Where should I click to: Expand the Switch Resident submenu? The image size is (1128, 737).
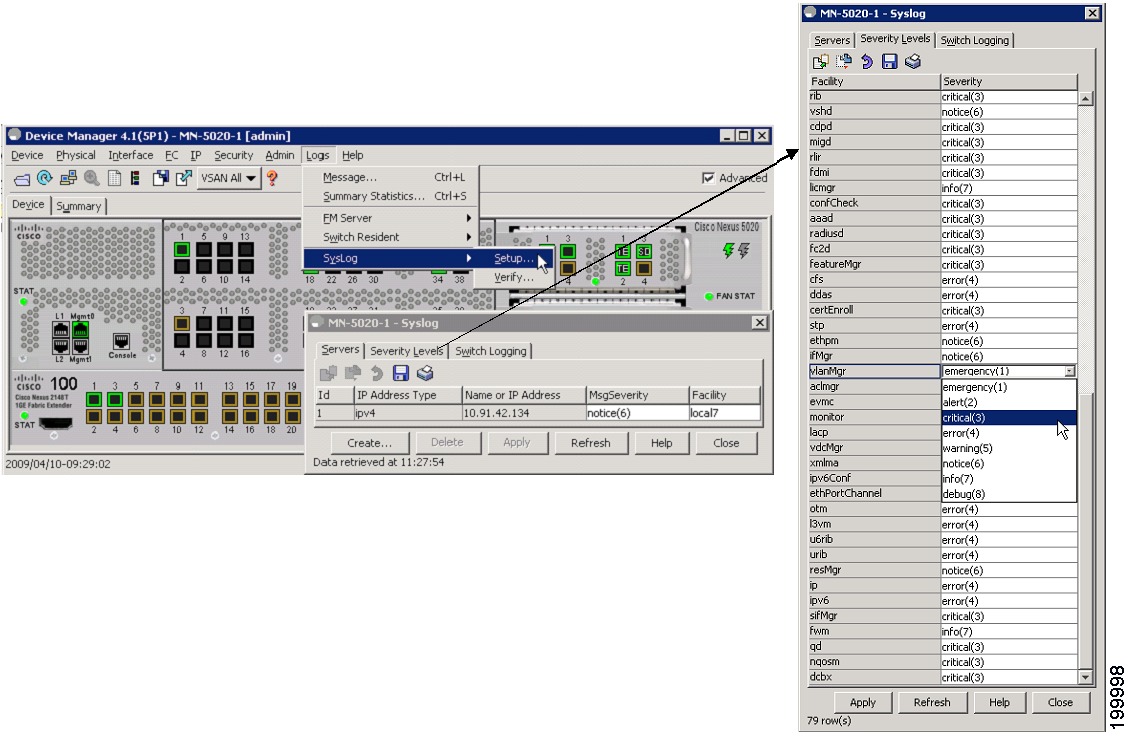click(x=391, y=238)
